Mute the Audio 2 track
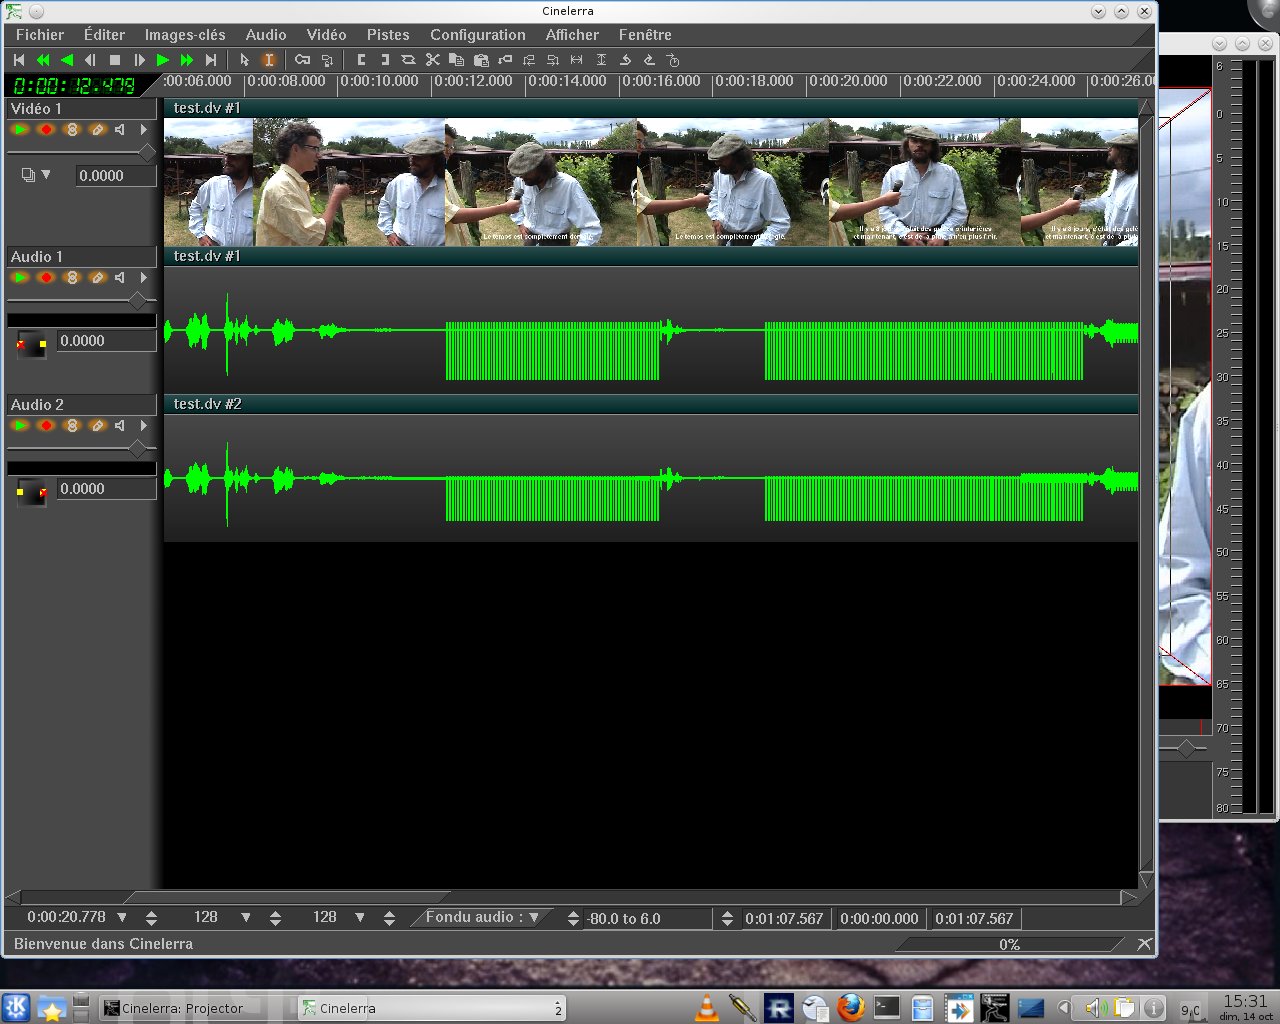The width and height of the screenshot is (1280, 1024). pos(120,426)
